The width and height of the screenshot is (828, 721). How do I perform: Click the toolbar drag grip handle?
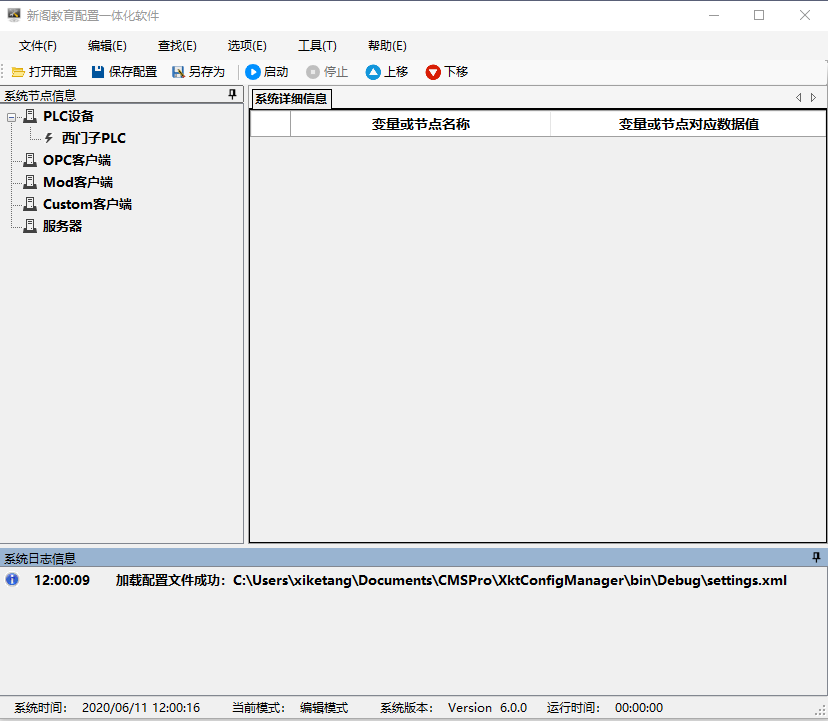3,72
